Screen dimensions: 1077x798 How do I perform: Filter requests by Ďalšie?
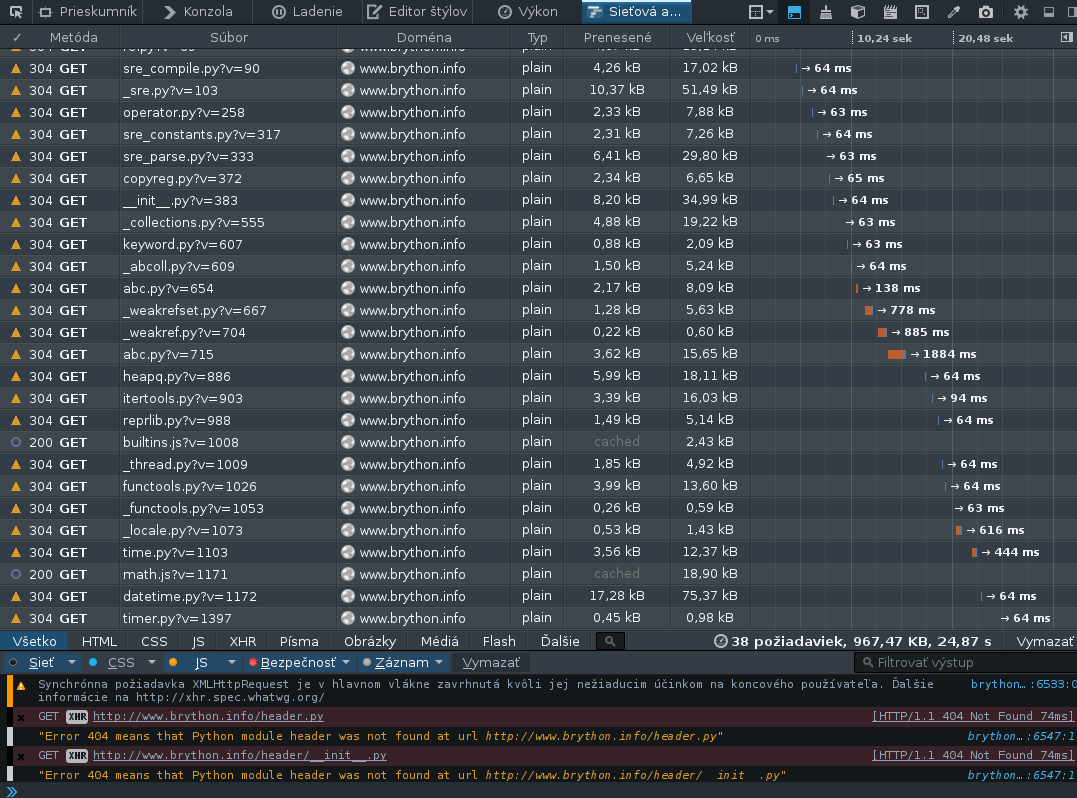(x=560, y=641)
